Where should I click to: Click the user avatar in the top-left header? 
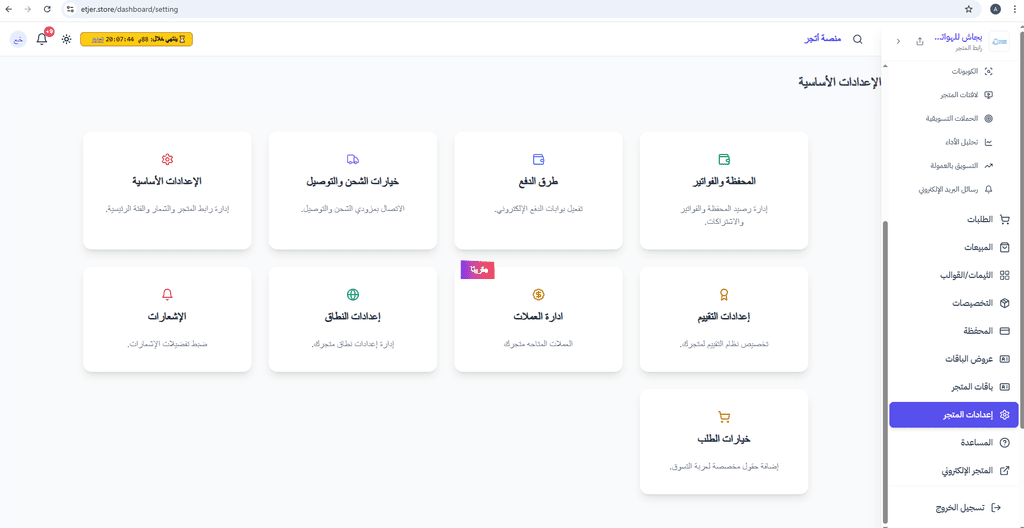[x=18, y=39]
